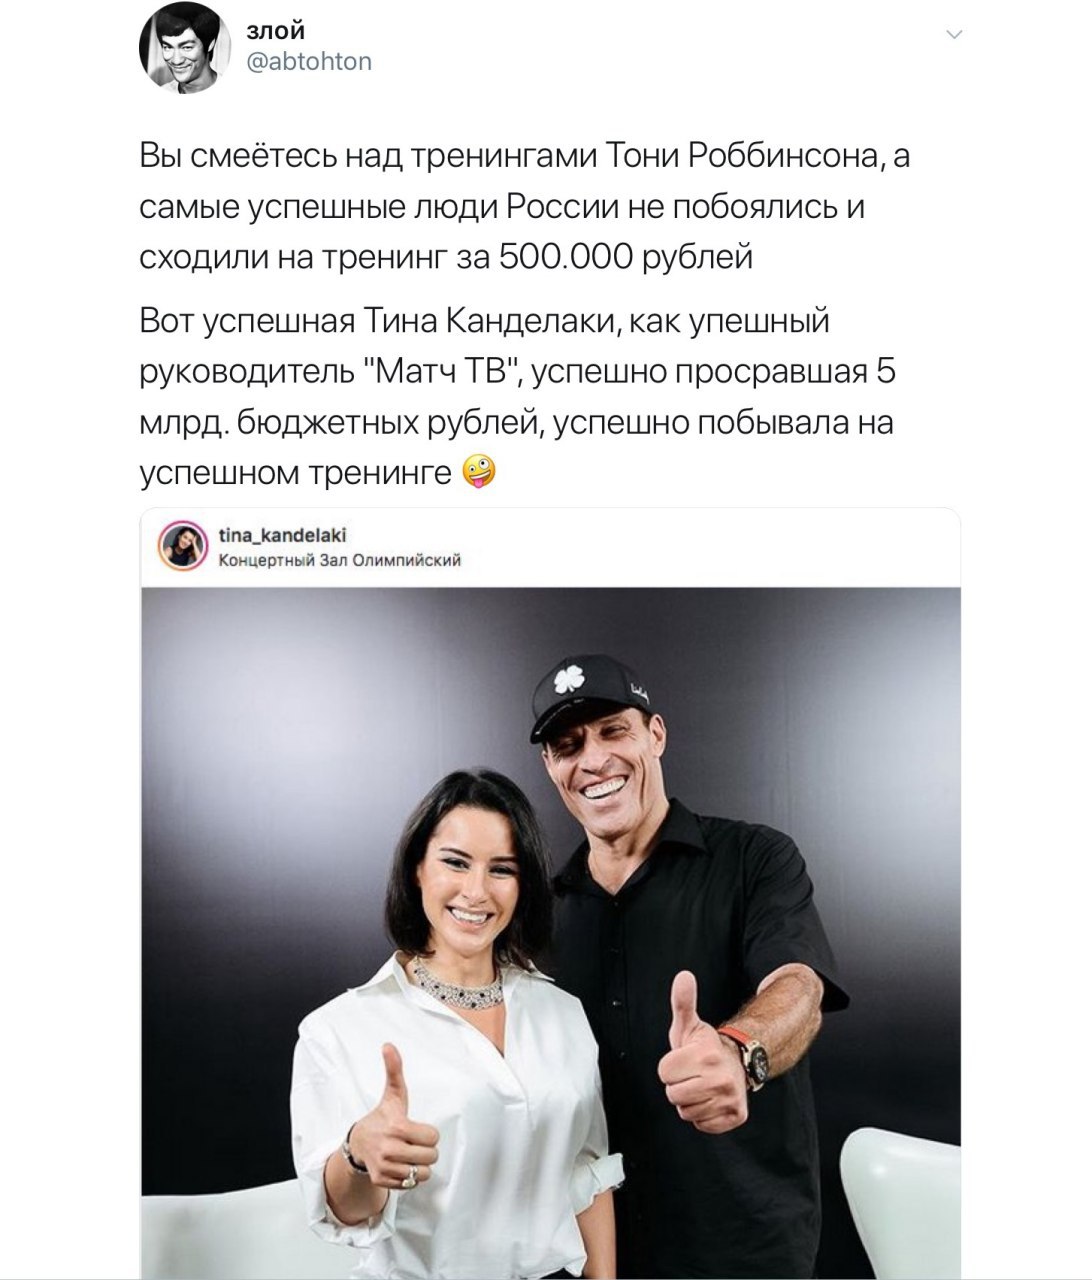Click the display name "злой"
Screen dimensions: 1092x1280
272,34
